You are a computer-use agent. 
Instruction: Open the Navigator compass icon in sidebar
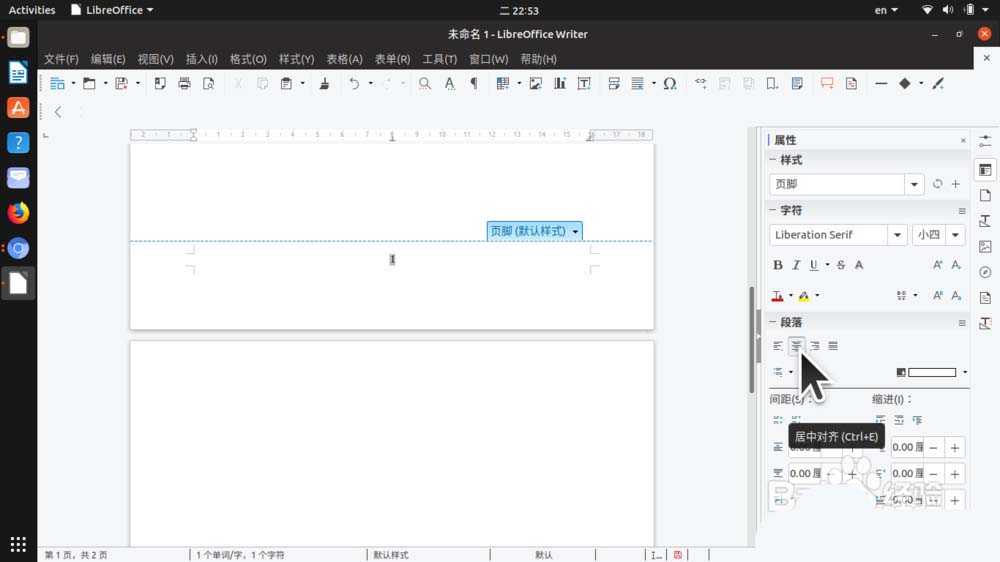[985, 272]
